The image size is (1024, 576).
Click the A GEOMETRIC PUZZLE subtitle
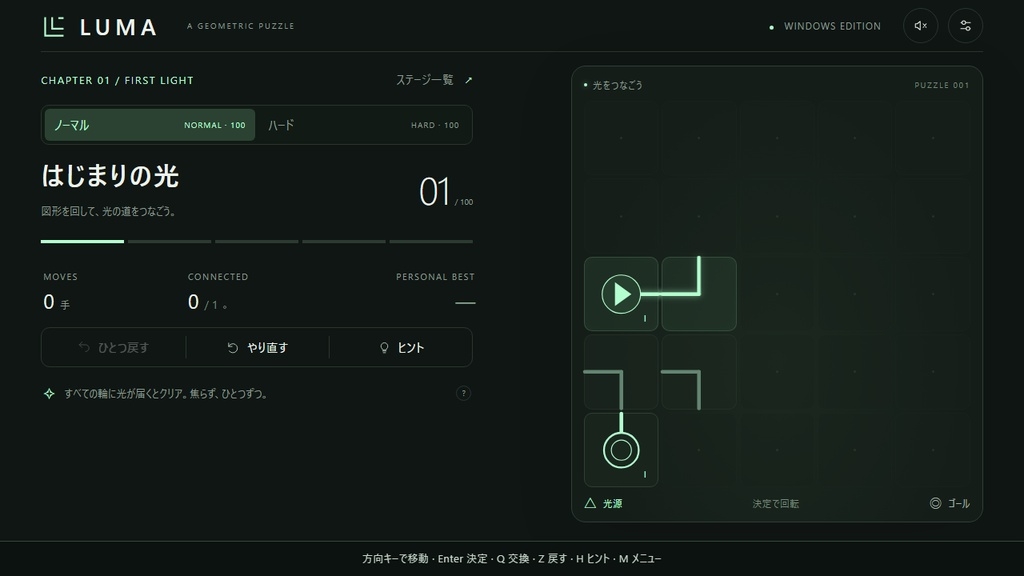click(240, 26)
